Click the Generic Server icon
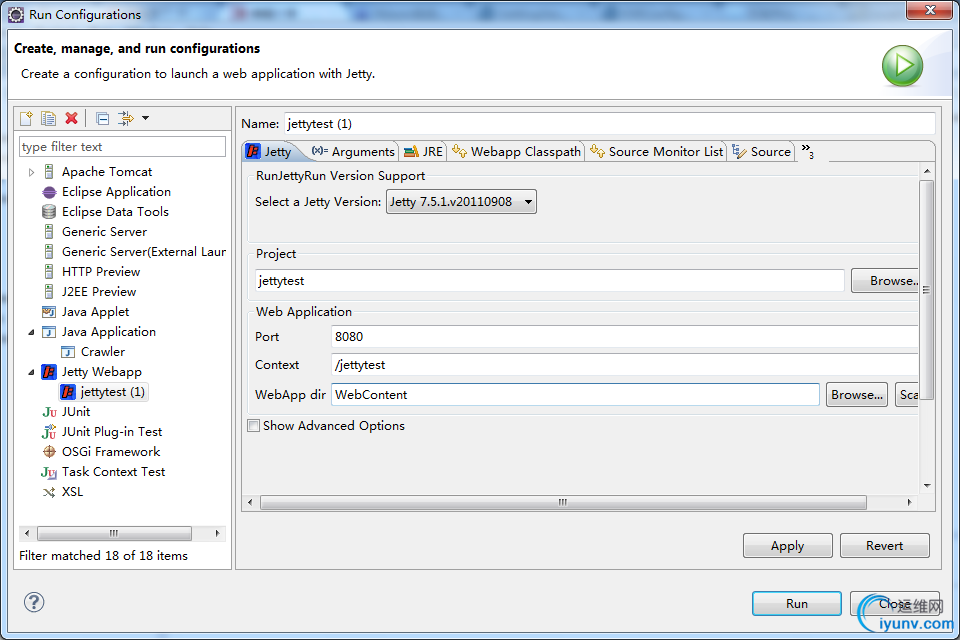960x640 pixels. 49,232
